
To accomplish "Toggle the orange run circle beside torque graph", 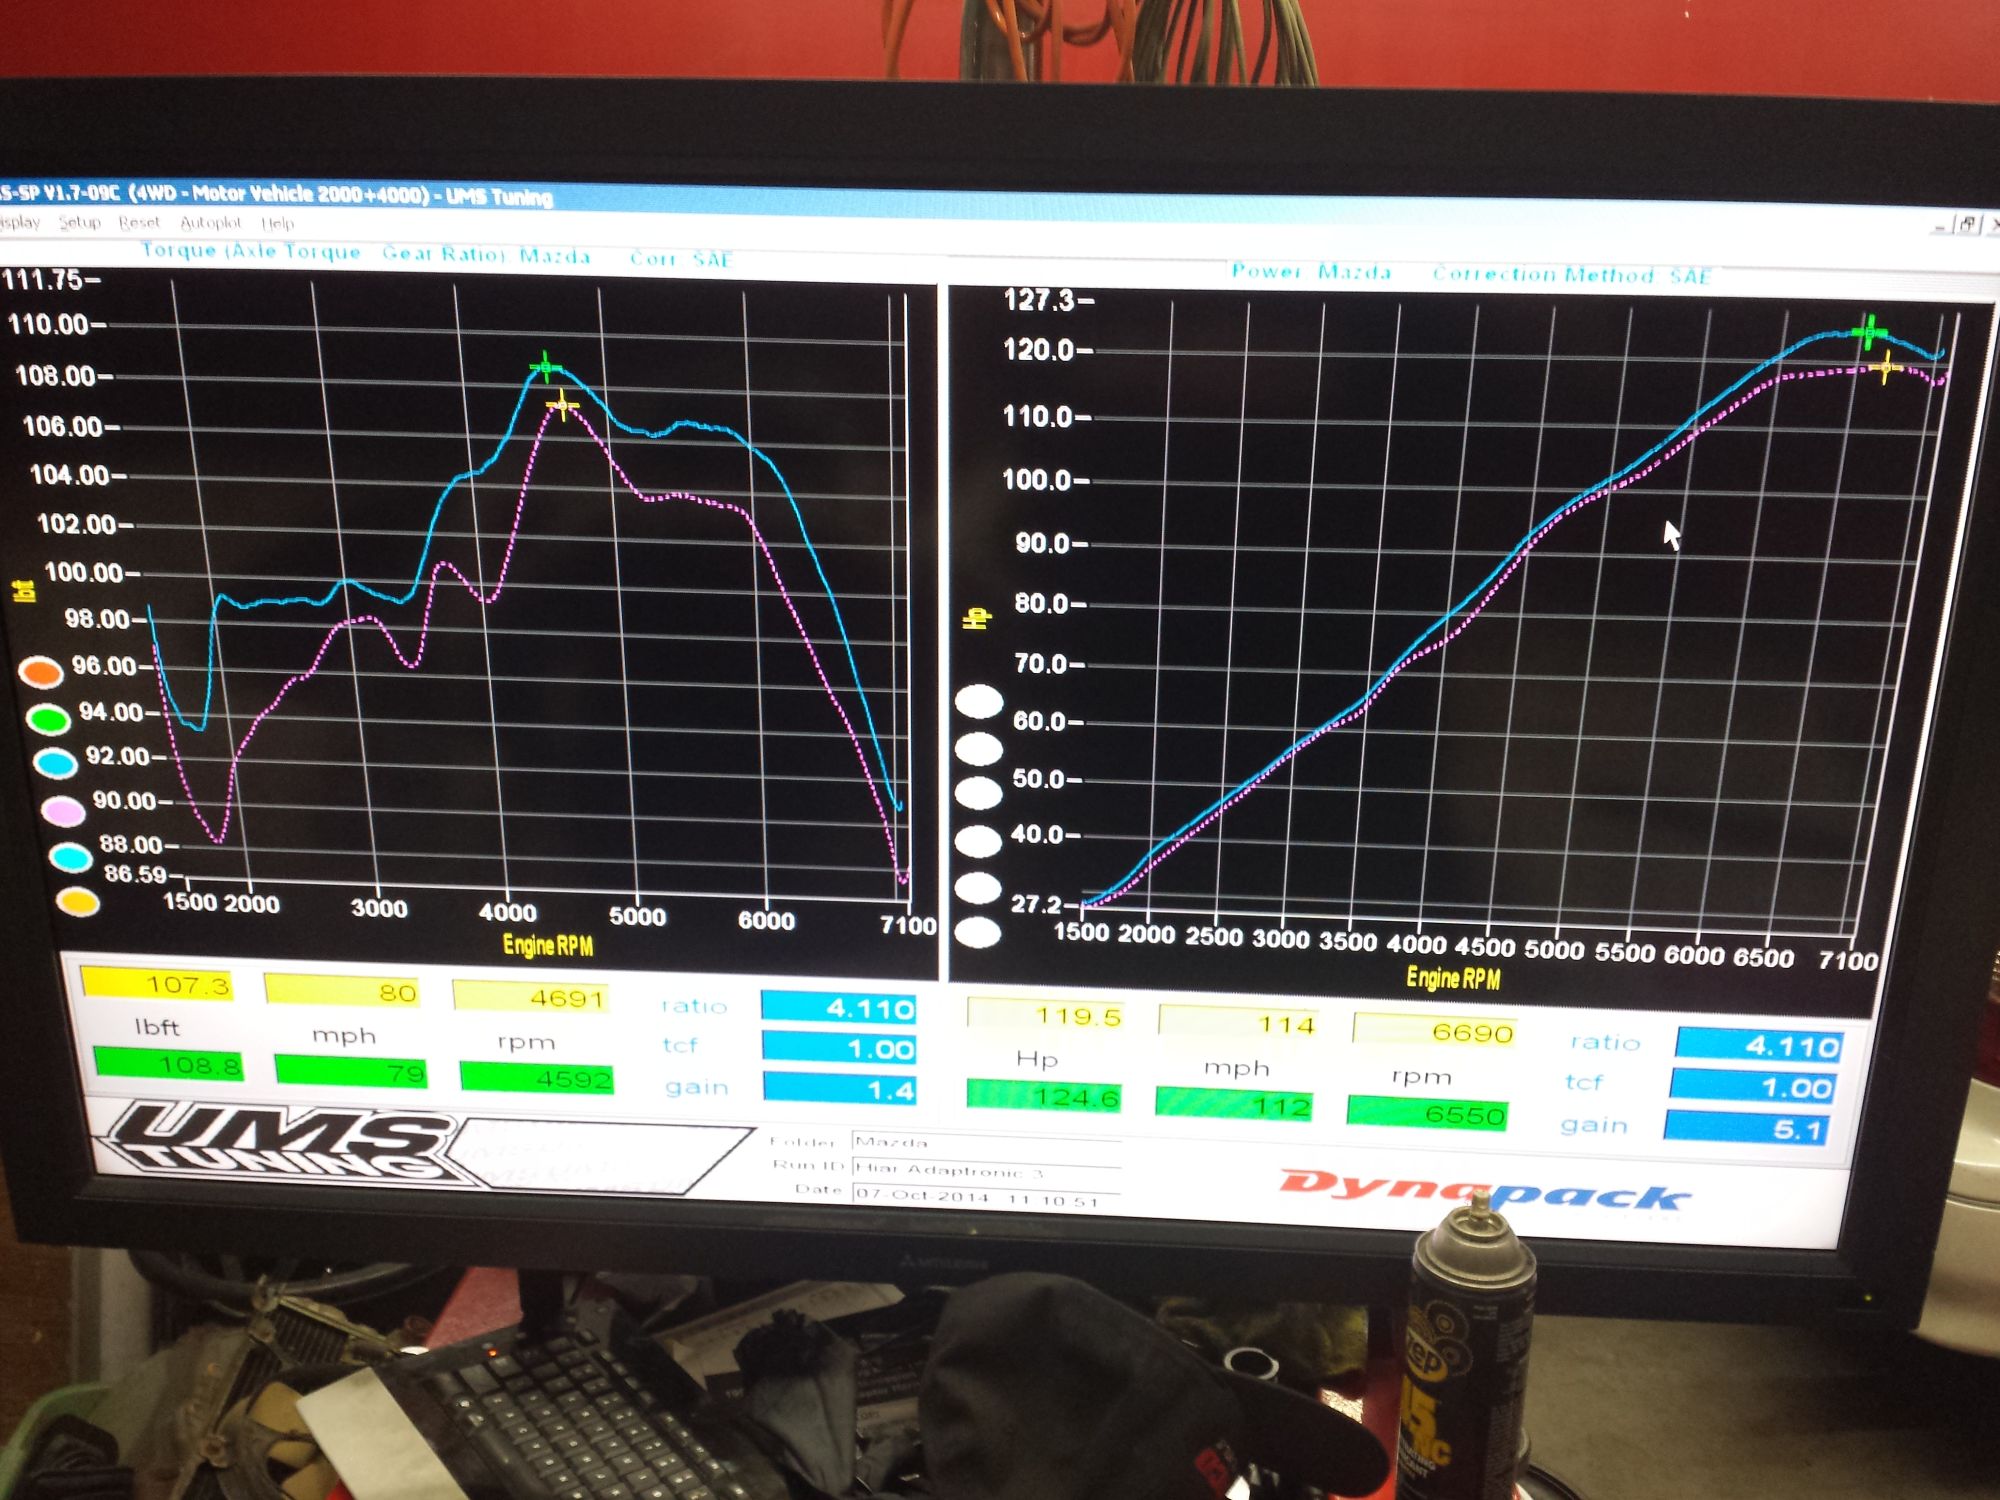I will pos(41,672).
